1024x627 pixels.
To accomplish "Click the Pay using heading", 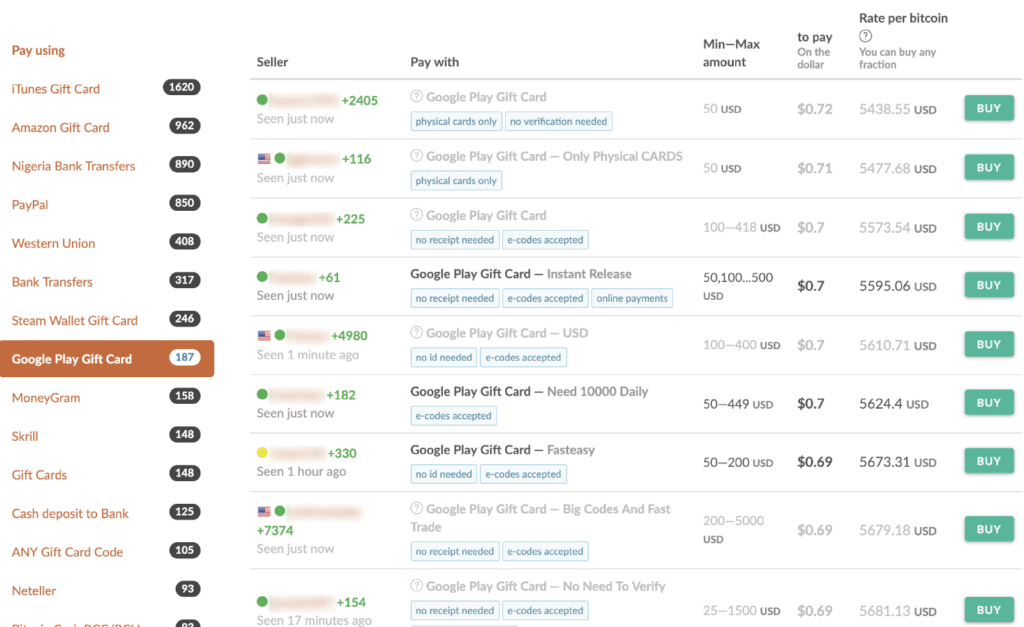I will pos(38,50).
